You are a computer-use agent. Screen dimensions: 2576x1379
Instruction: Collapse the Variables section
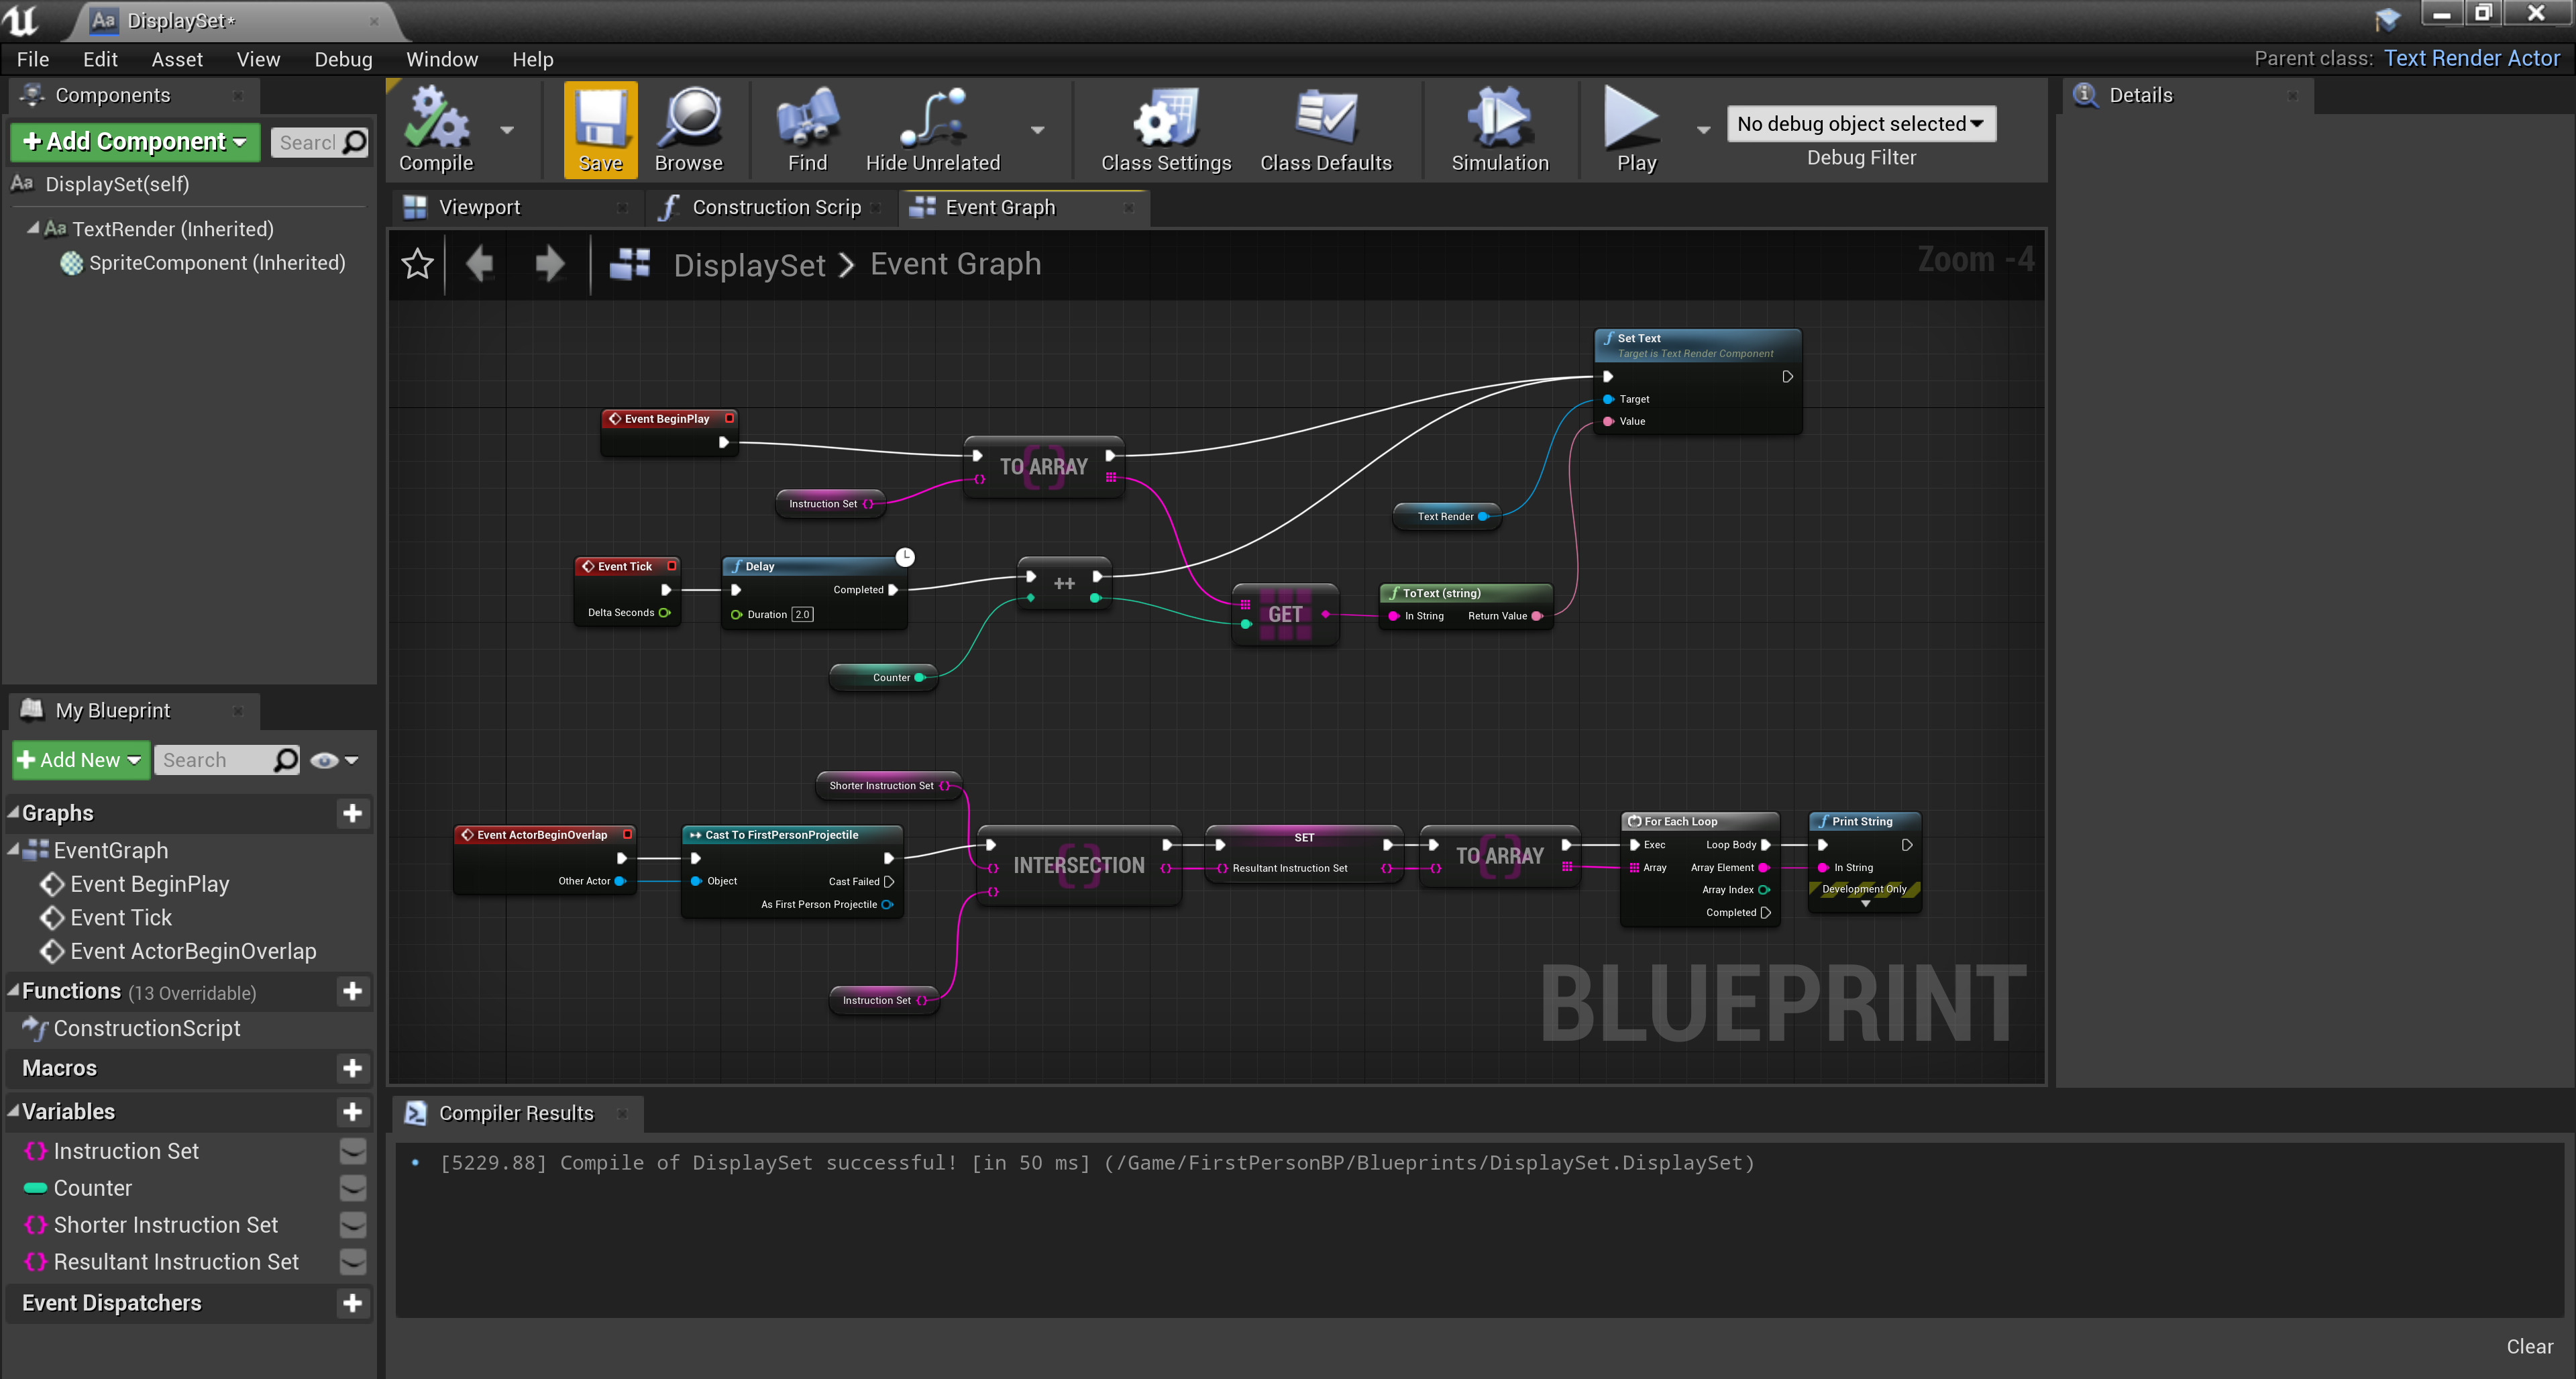[x=14, y=1111]
